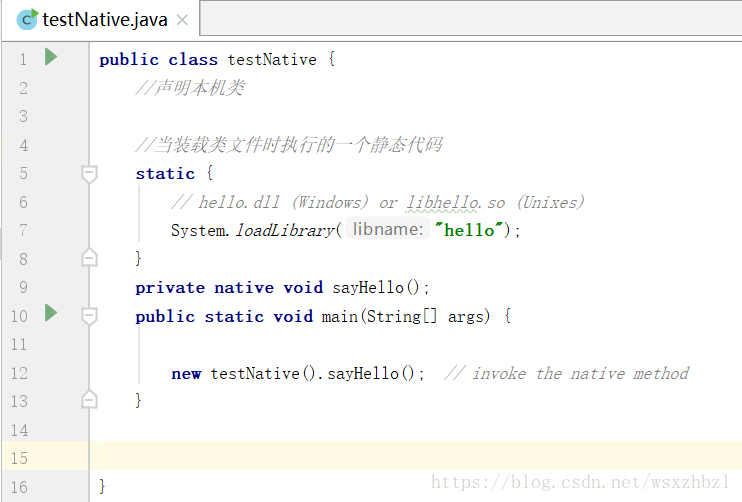
Task: Click 'class' keyword on line 1
Action: tap(193, 60)
